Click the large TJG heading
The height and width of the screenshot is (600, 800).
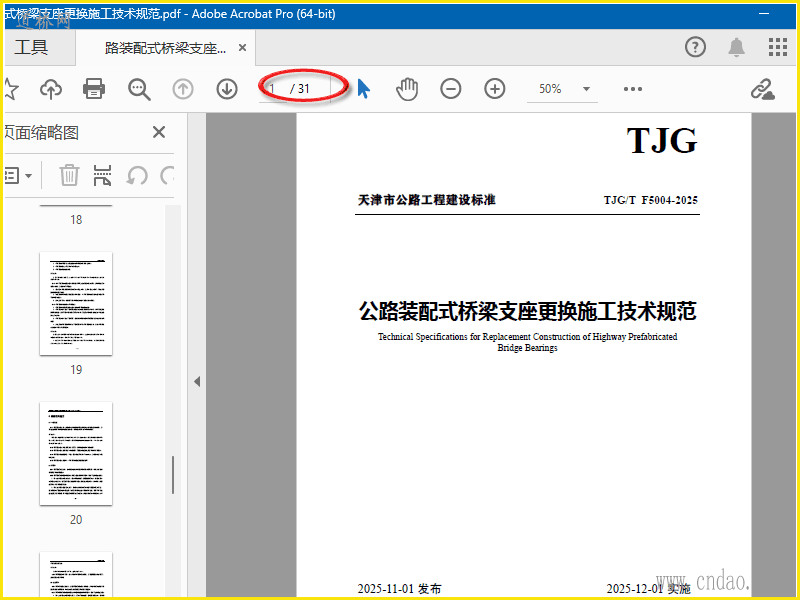[x=662, y=140]
